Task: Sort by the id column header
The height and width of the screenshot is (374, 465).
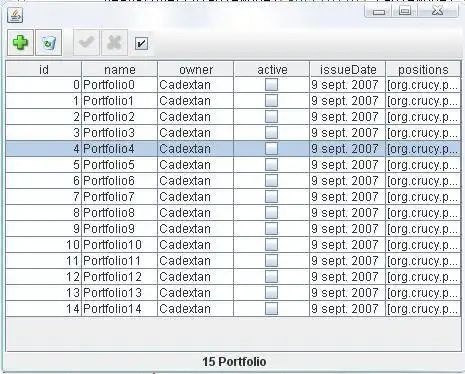Action: coord(44,69)
